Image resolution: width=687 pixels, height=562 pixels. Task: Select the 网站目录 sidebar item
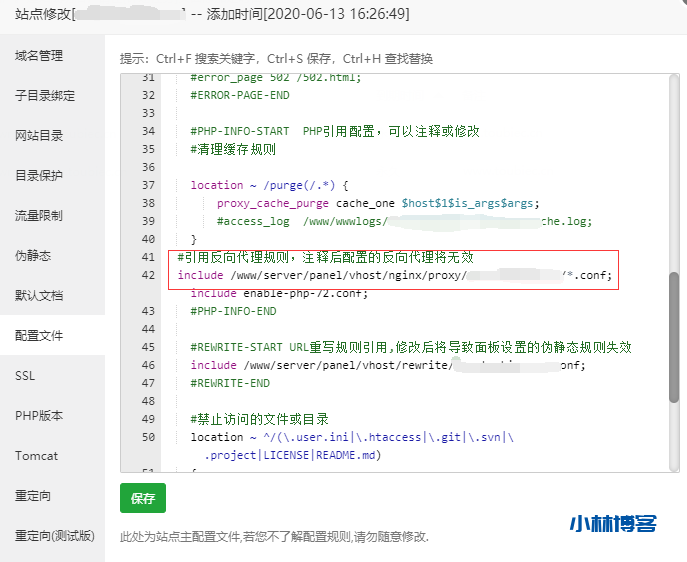38,135
